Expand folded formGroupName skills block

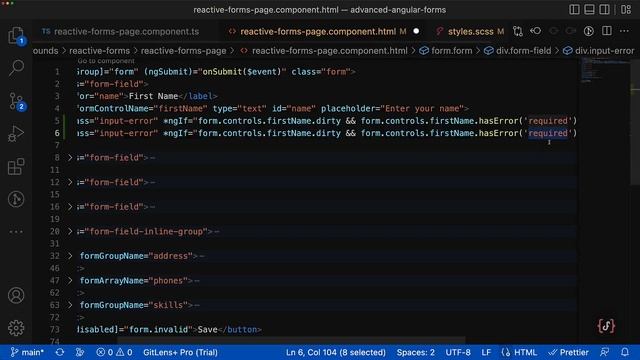(x=70, y=305)
